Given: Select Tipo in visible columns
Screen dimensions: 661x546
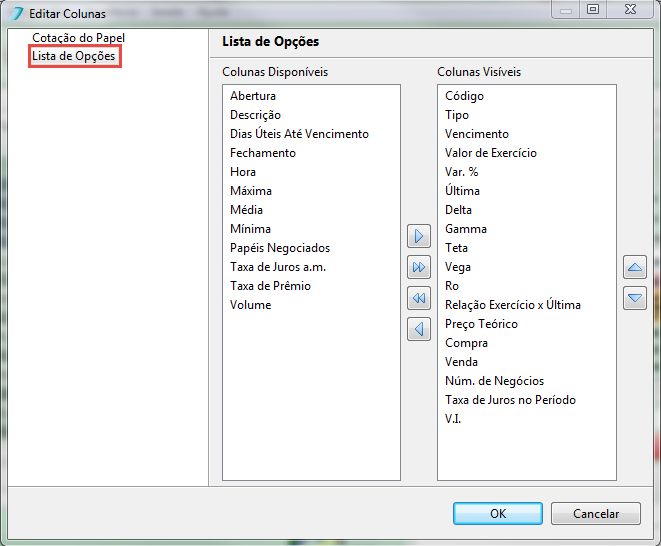Looking at the screenshot, I should [457, 115].
